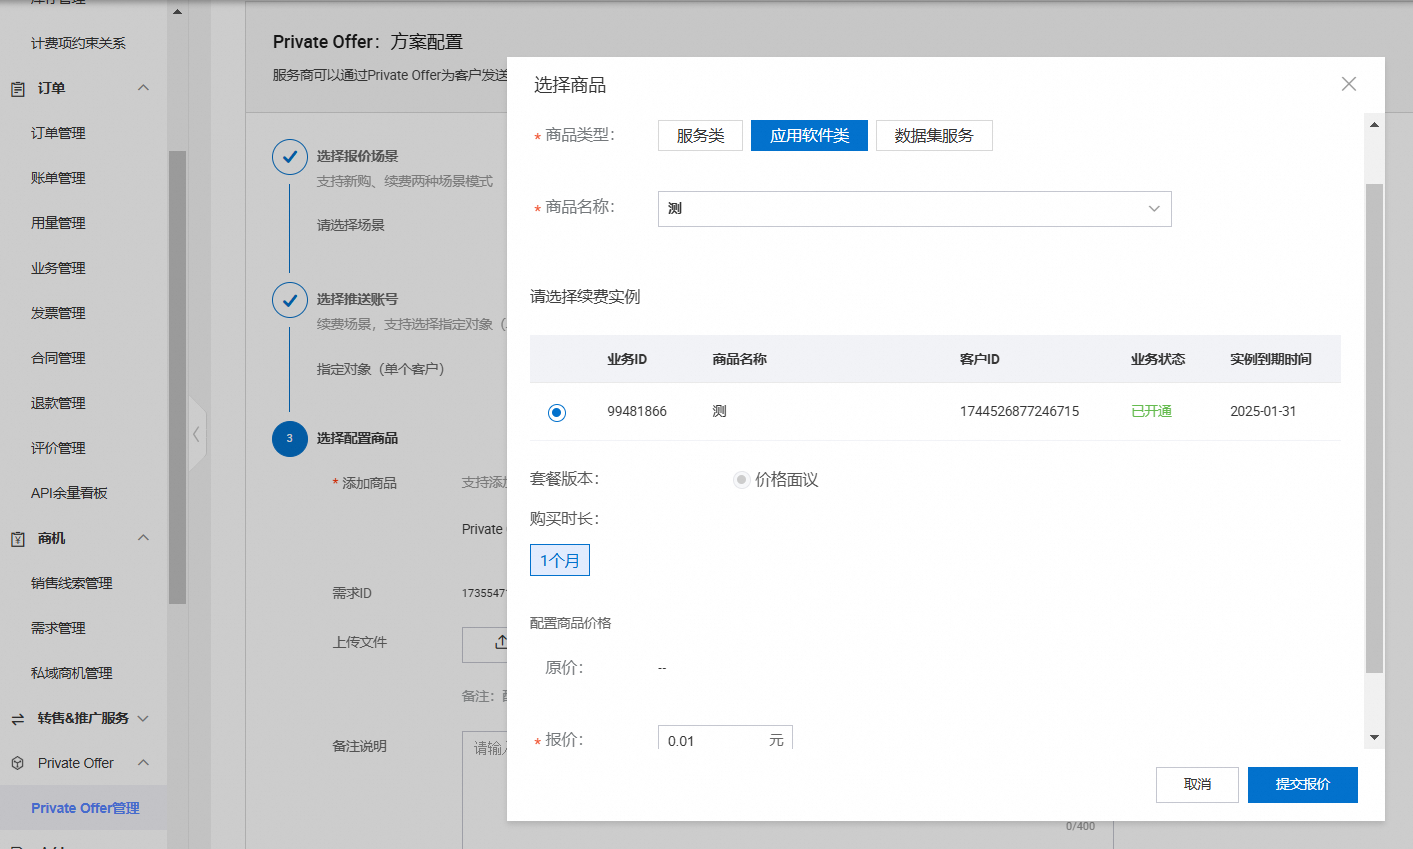Screen dimensions: 1413x849
Task: Open 需求管理 in the sidebar
Action: [x=58, y=628]
